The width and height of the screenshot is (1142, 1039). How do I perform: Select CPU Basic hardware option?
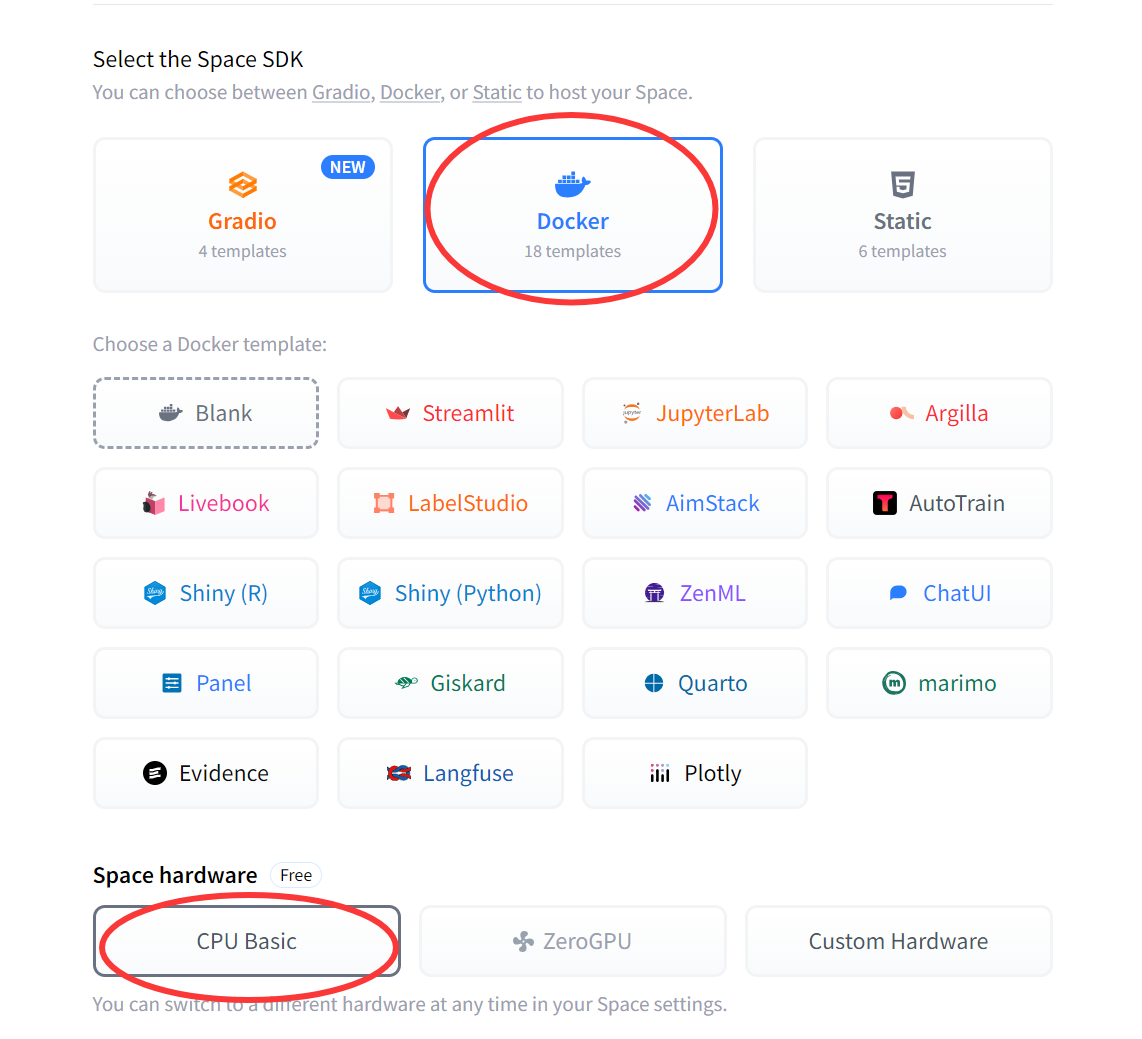(x=247, y=941)
